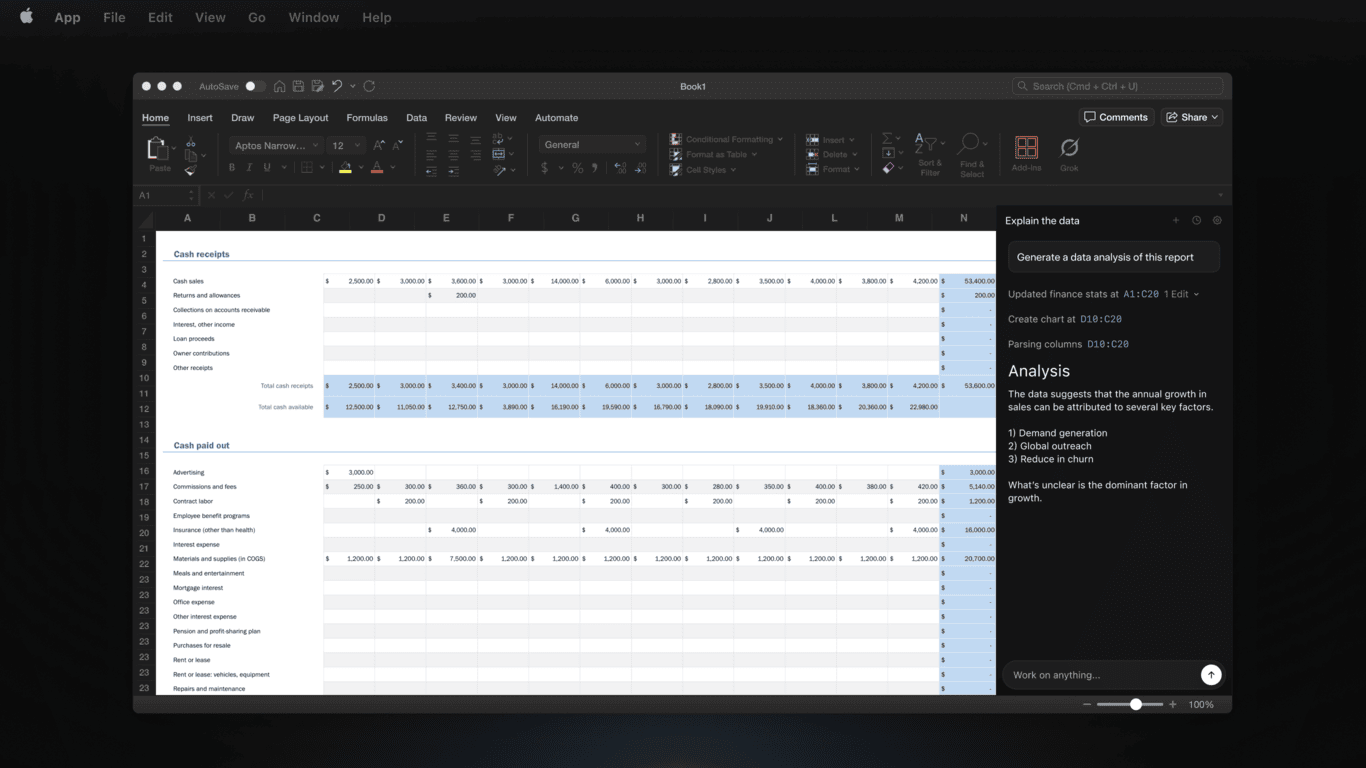Click the currency dollar format icon

click(x=545, y=168)
